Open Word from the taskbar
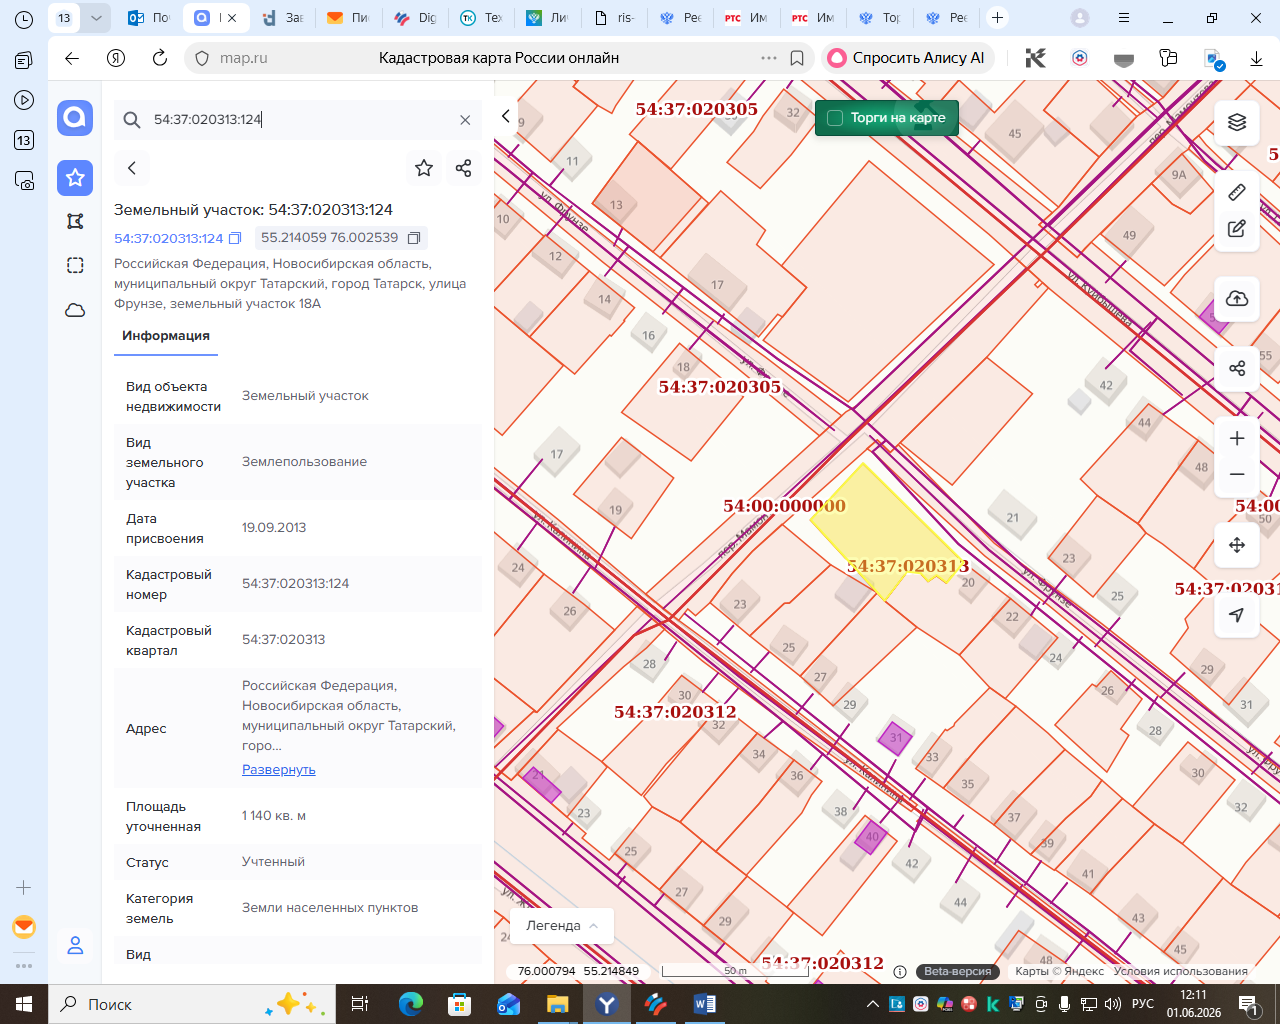This screenshot has width=1280, height=1024. pos(704,1004)
